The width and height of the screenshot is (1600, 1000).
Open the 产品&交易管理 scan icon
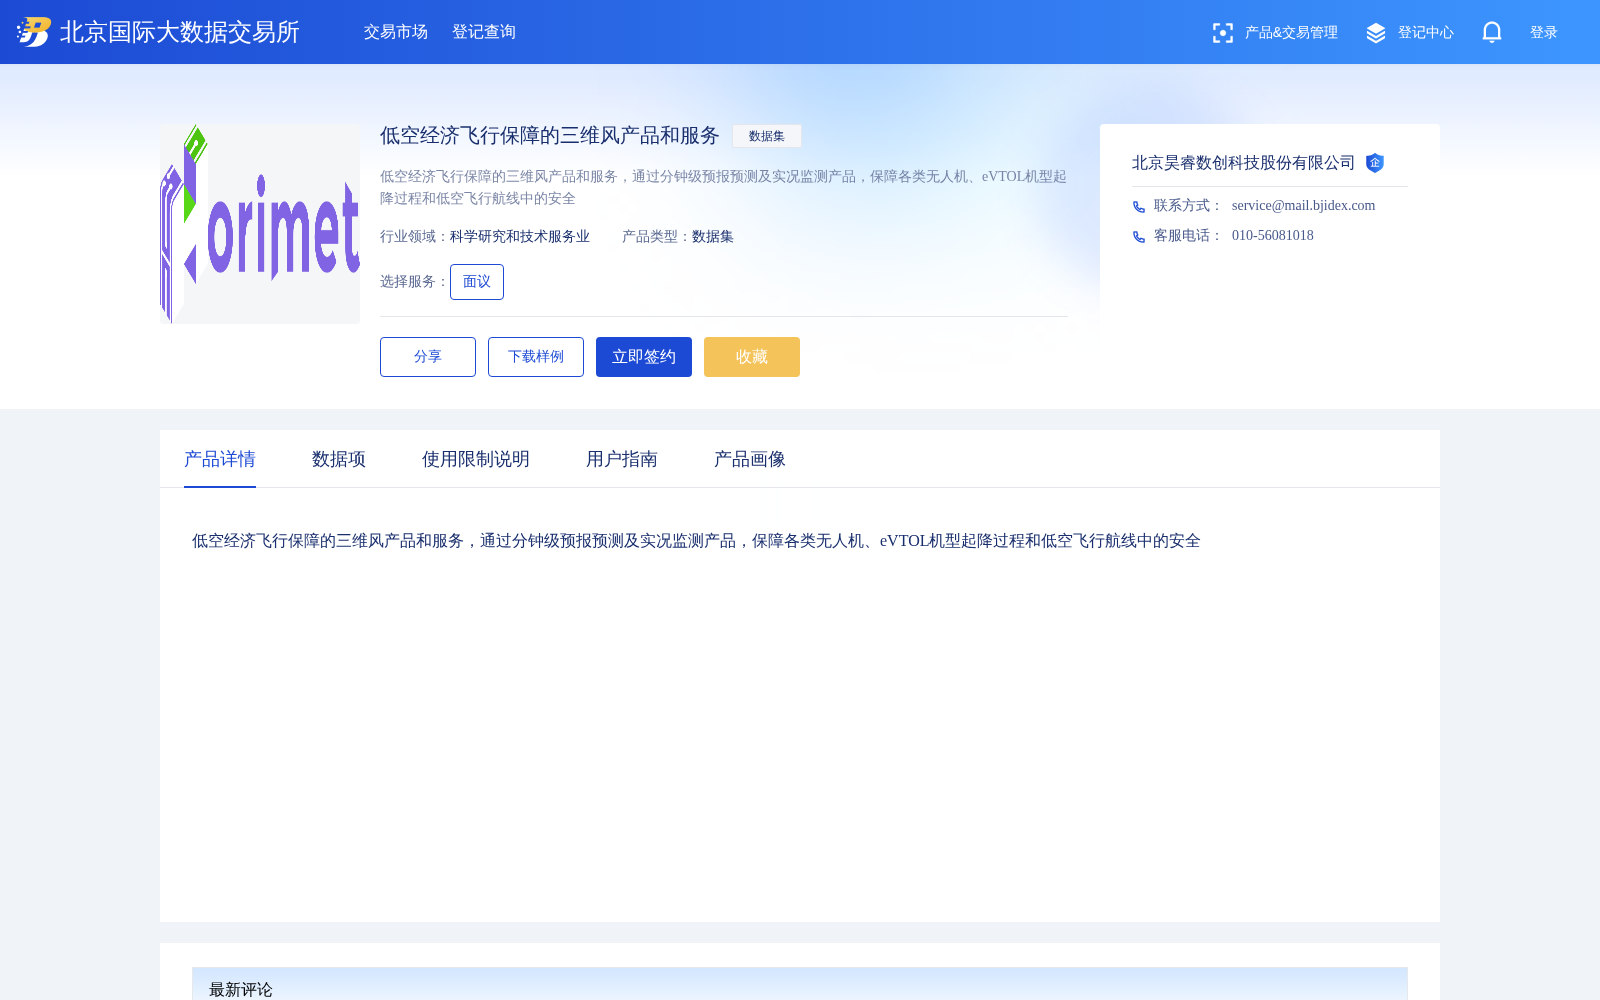pos(1222,33)
